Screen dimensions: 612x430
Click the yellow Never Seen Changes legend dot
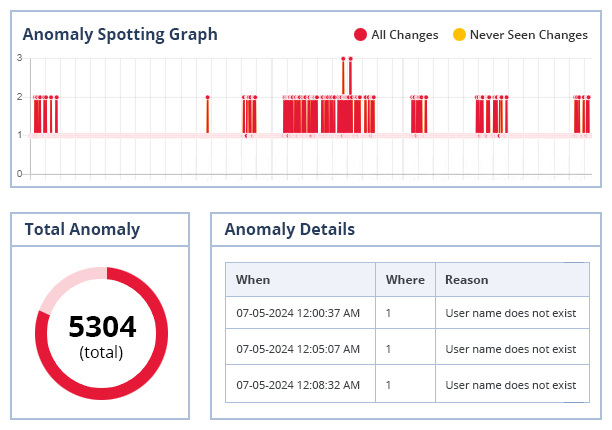click(459, 35)
